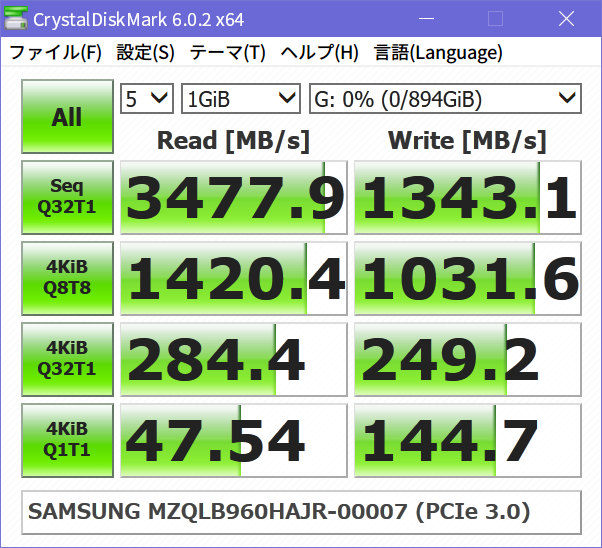602x548 pixels.
Task: Open the ヘルプ(H) help menu
Action: tap(320, 53)
